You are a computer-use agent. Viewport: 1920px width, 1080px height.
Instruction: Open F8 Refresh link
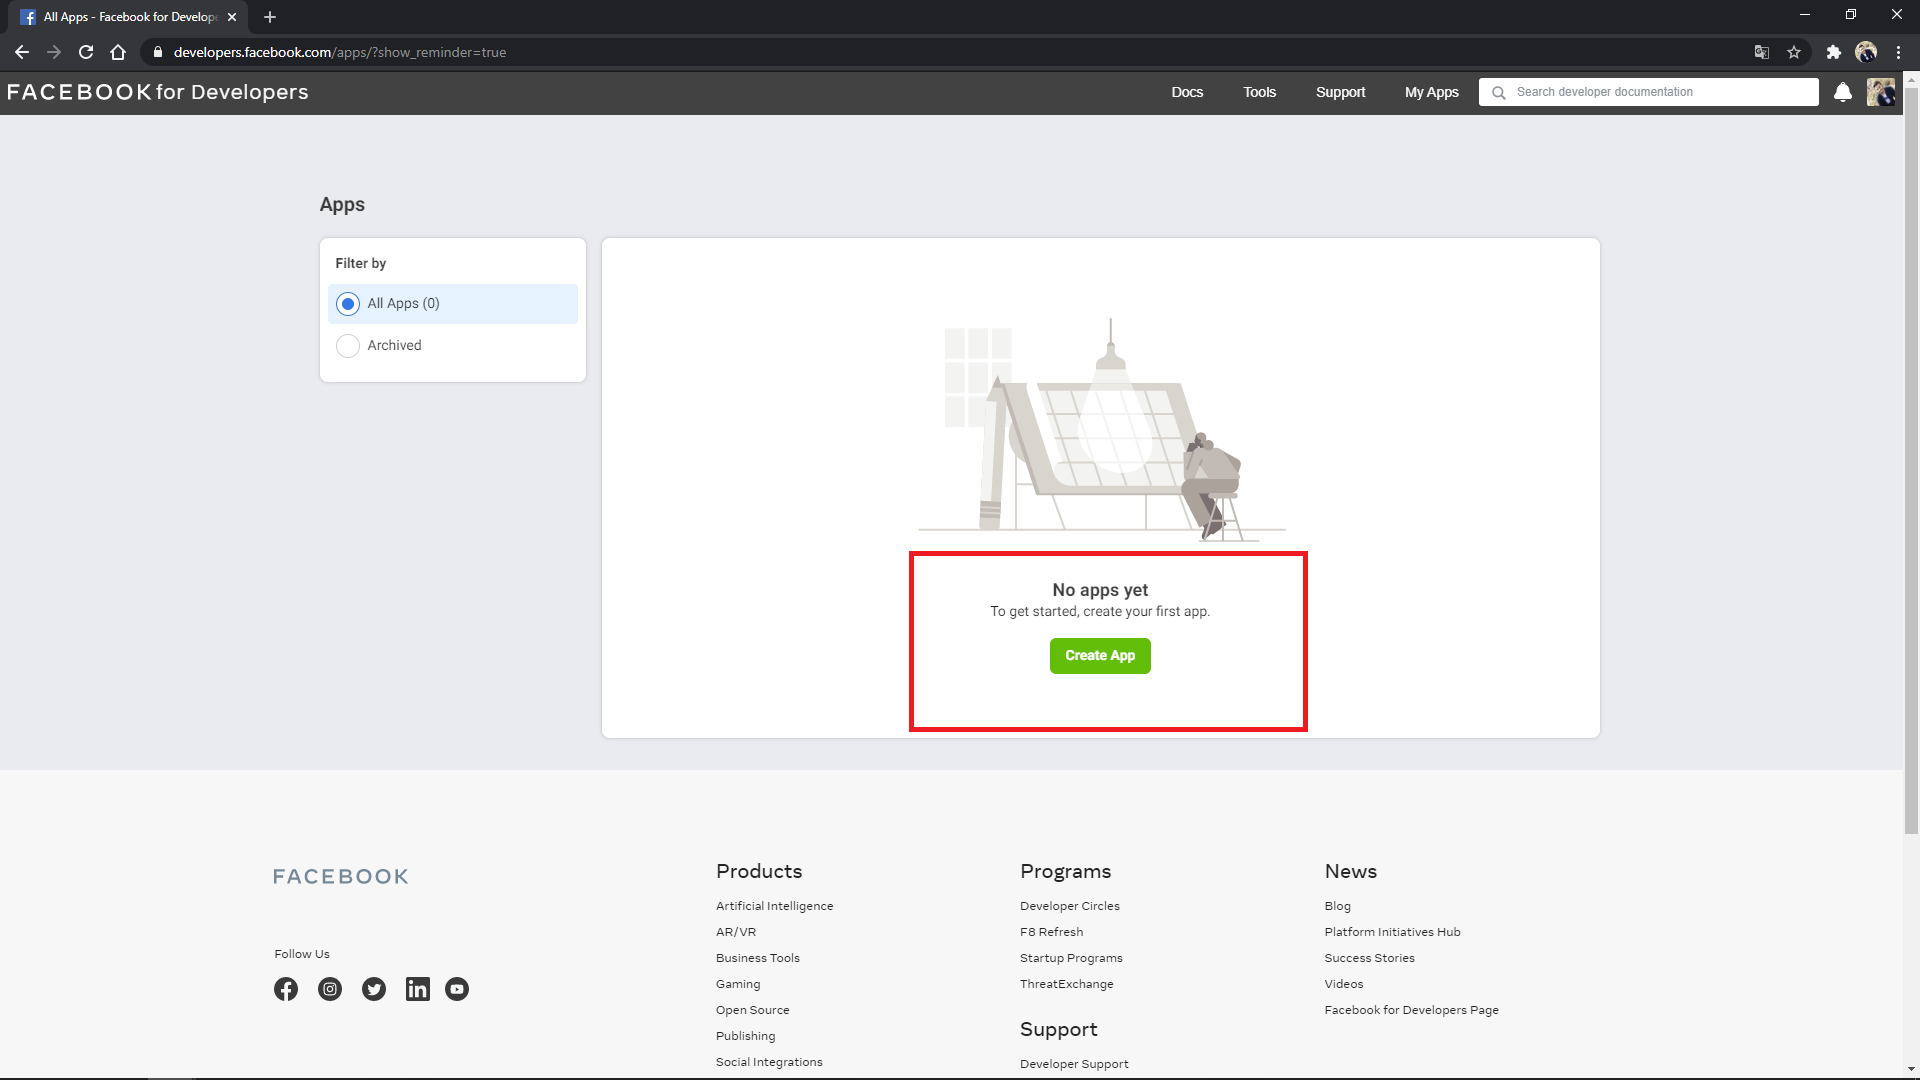(1052, 932)
